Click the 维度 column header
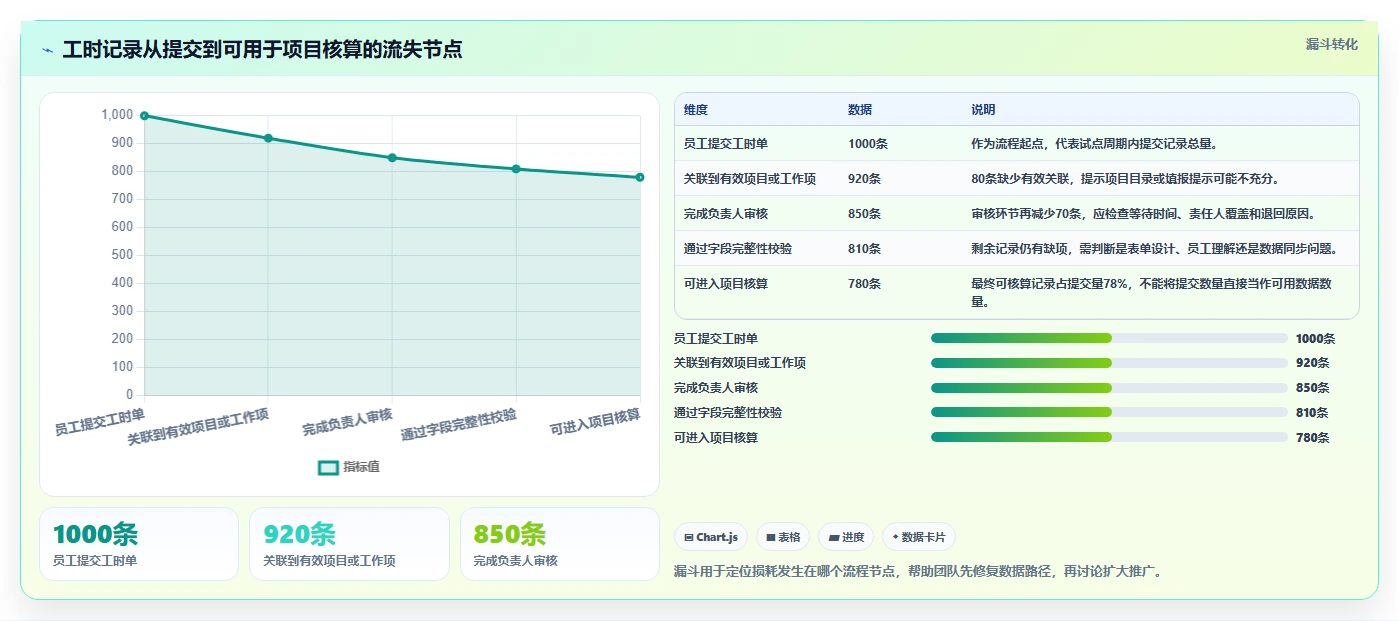The image size is (1399, 621). 696,110
